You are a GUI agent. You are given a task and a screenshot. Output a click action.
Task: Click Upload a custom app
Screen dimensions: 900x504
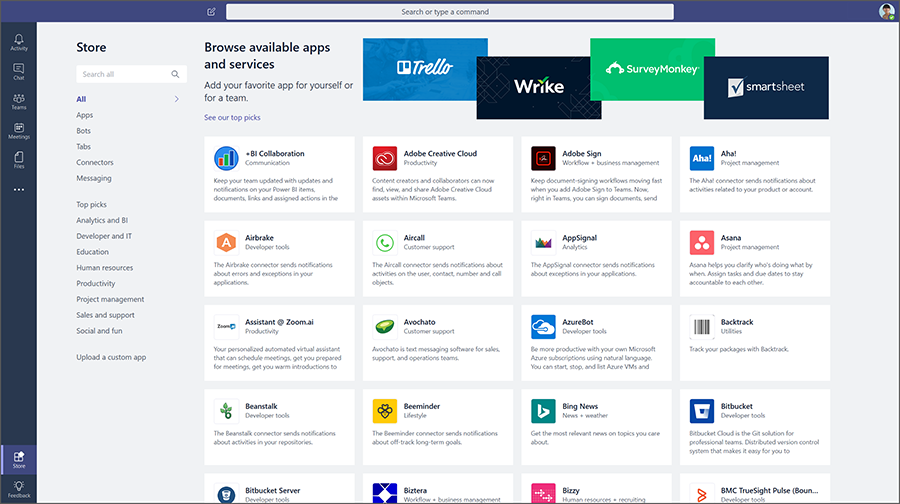(x=111, y=357)
